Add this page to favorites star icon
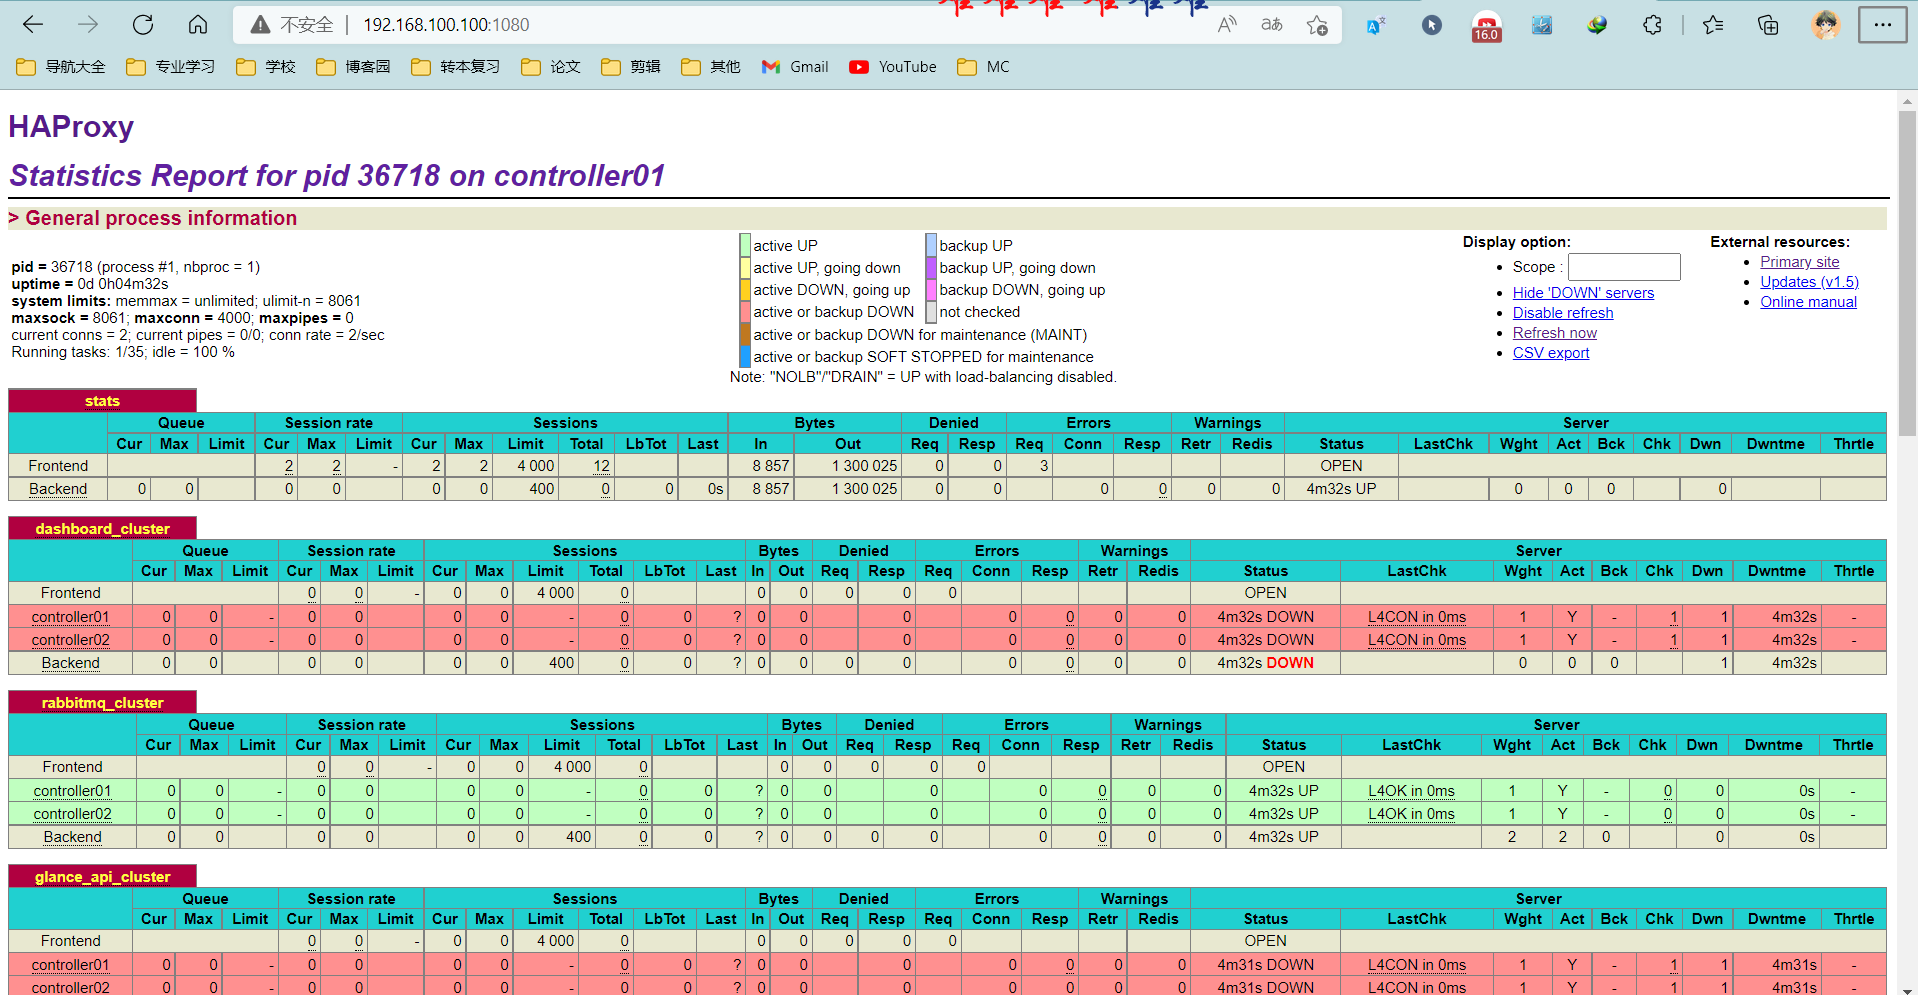The height and width of the screenshot is (995, 1918). coord(1317,25)
